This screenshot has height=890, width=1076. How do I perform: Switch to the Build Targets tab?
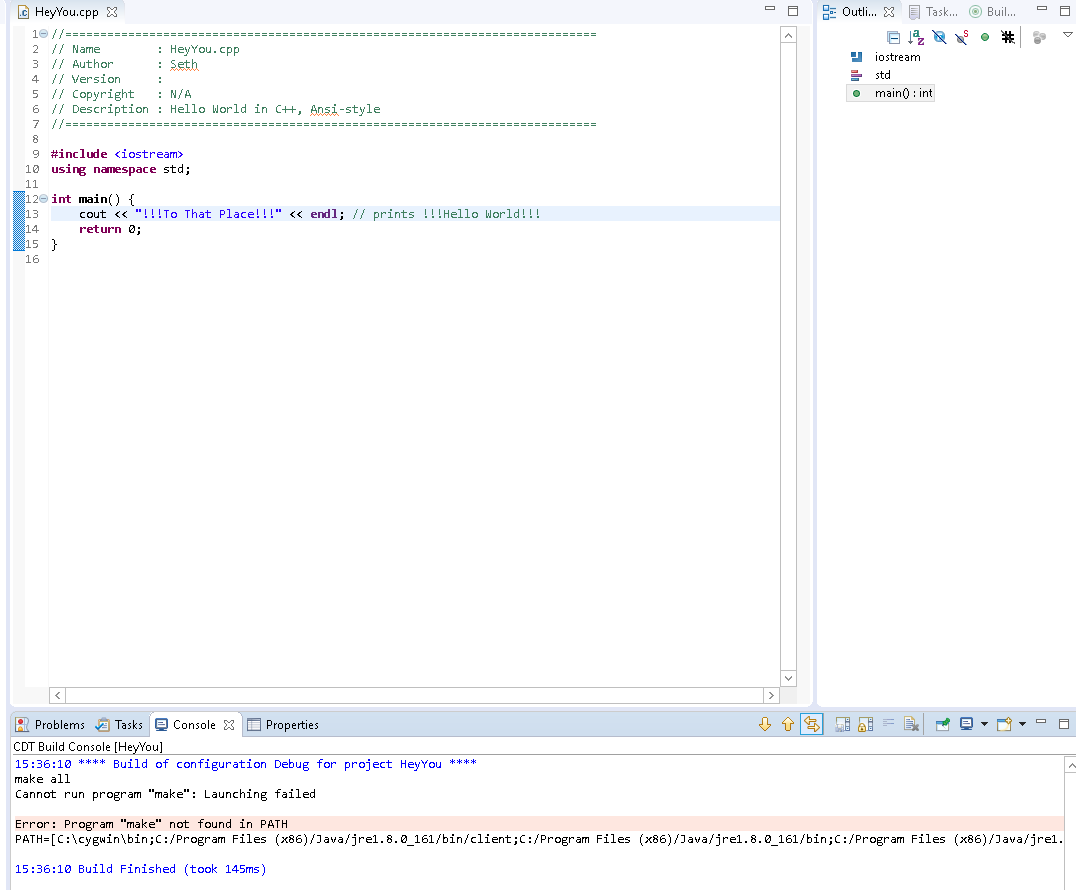coord(992,12)
